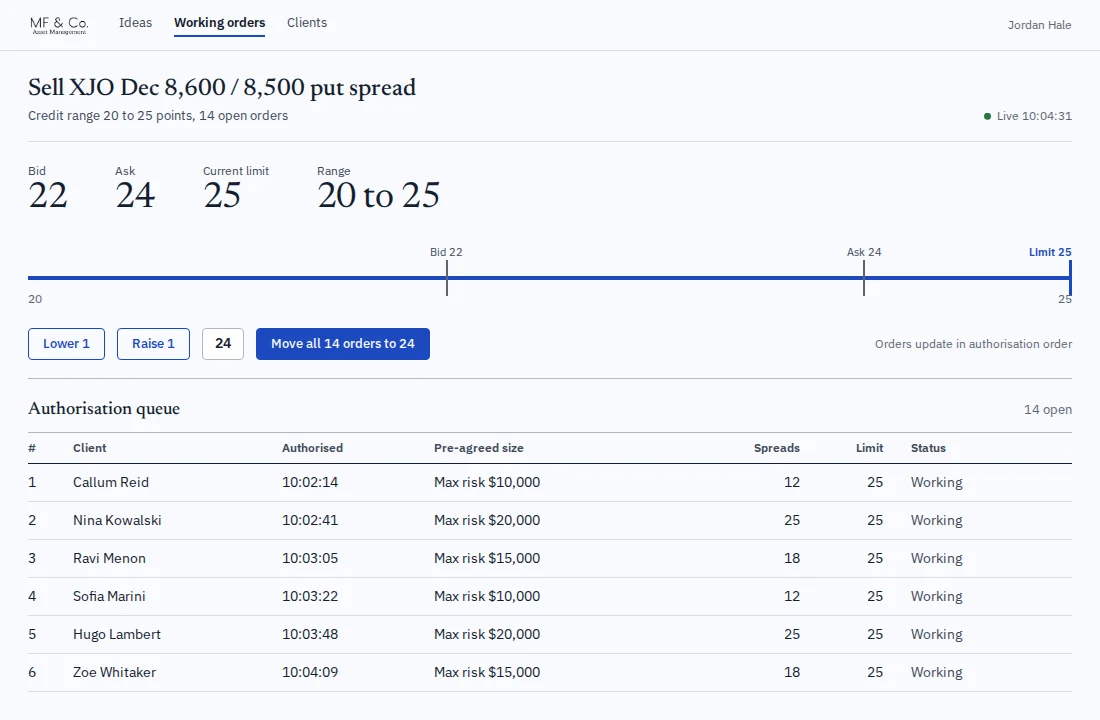Click authorised time 10:03:48
This screenshot has height=720, width=1100.
point(310,634)
